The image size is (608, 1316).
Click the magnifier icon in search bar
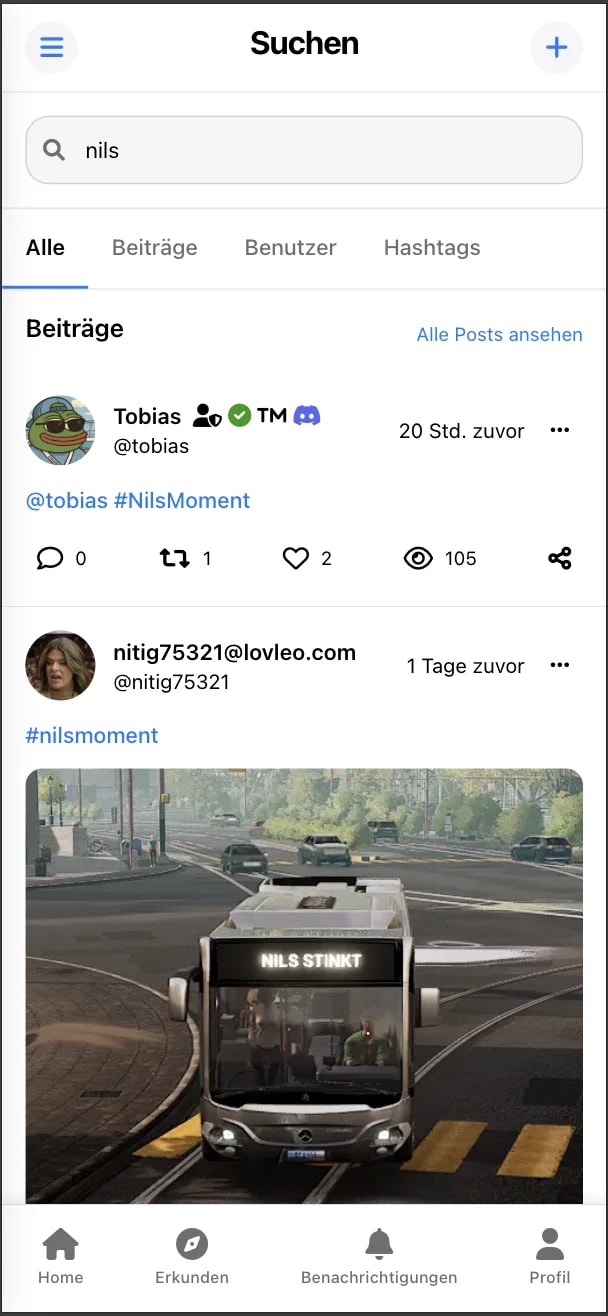(x=54, y=150)
